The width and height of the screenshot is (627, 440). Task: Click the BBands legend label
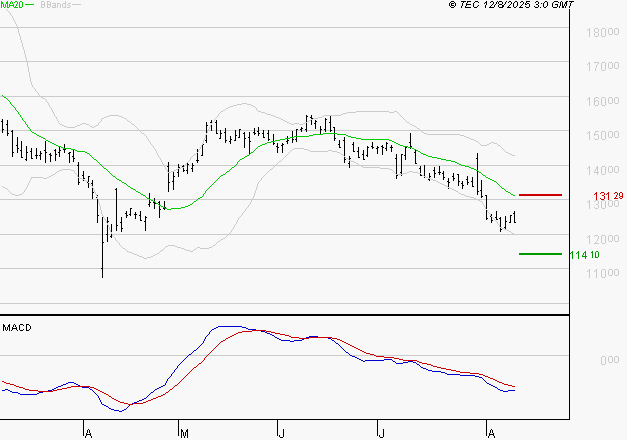coord(55,6)
